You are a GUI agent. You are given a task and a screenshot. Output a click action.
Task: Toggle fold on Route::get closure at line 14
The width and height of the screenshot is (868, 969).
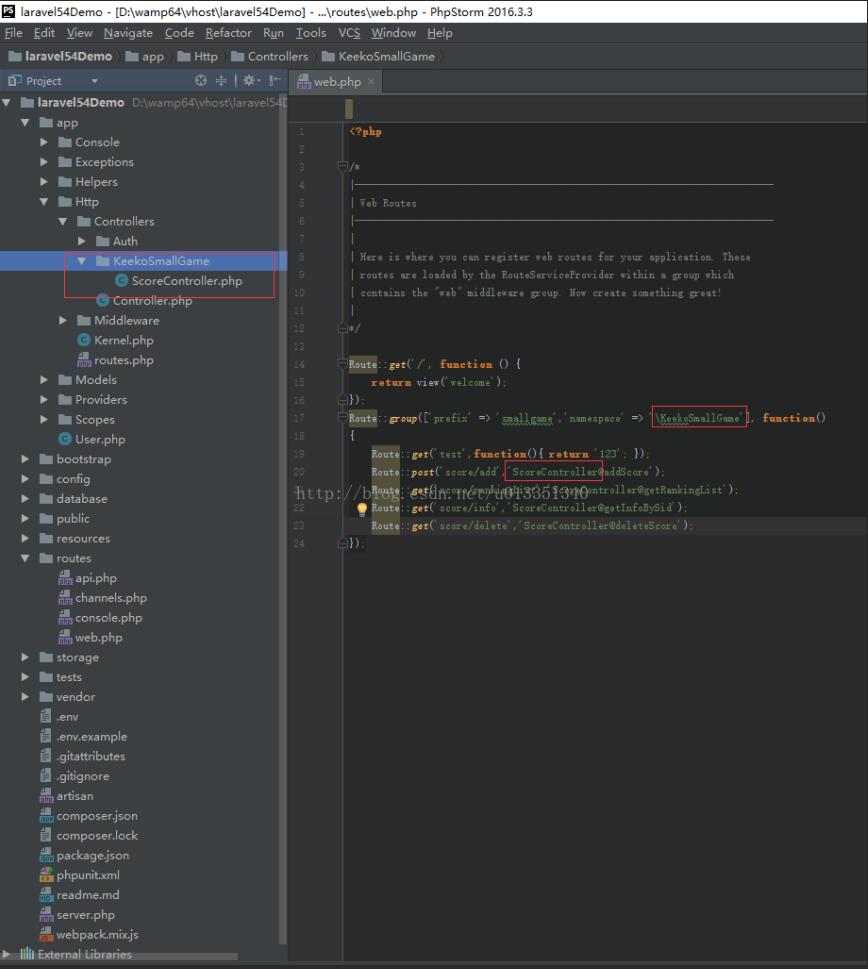click(343, 364)
